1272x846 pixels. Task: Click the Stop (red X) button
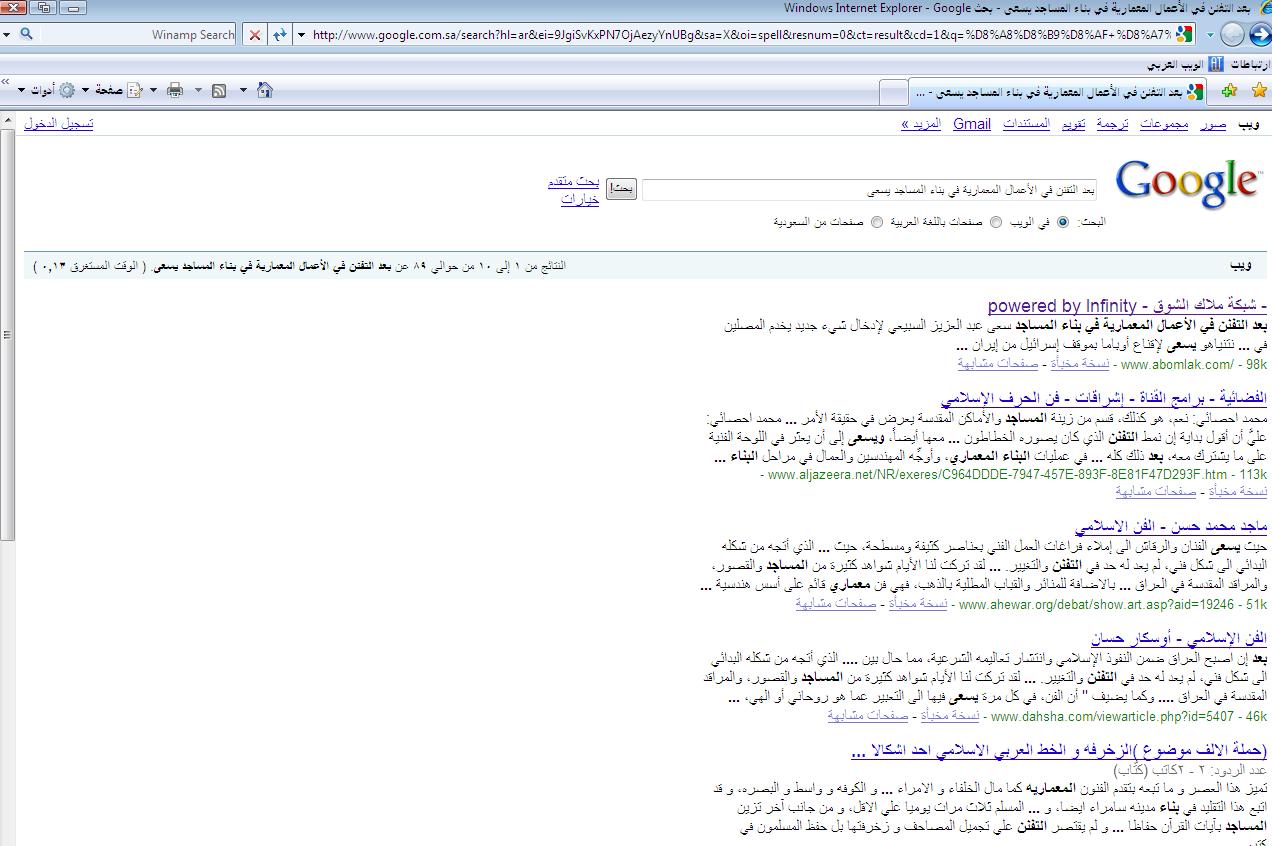[255, 34]
